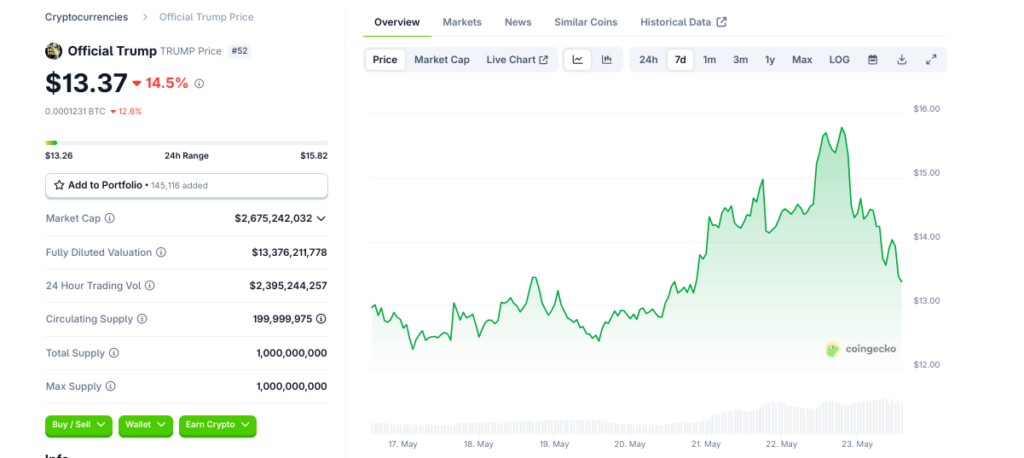
Task: Click the download chart data icon
Action: pos(902,59)
